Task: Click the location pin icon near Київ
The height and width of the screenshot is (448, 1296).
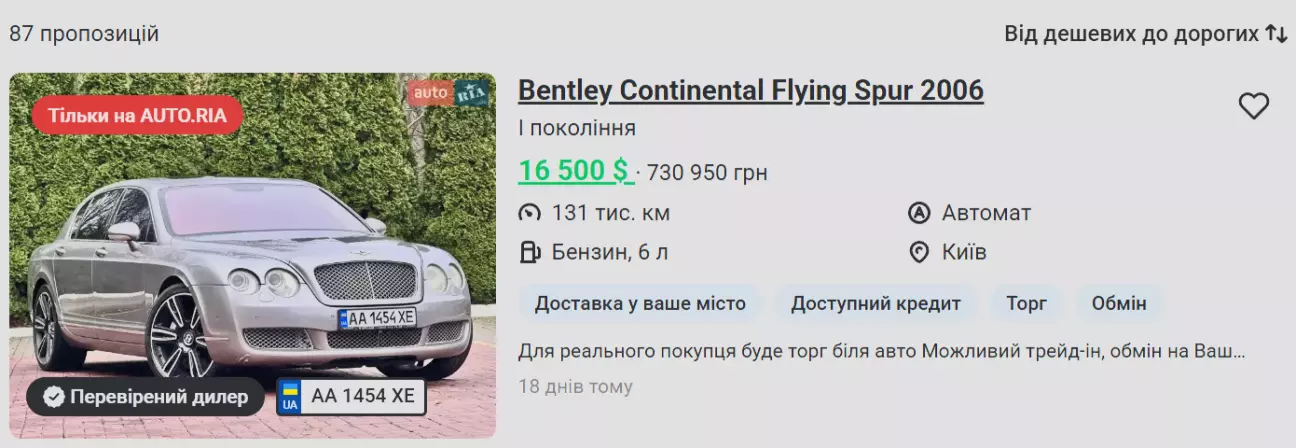Action: 919,252
